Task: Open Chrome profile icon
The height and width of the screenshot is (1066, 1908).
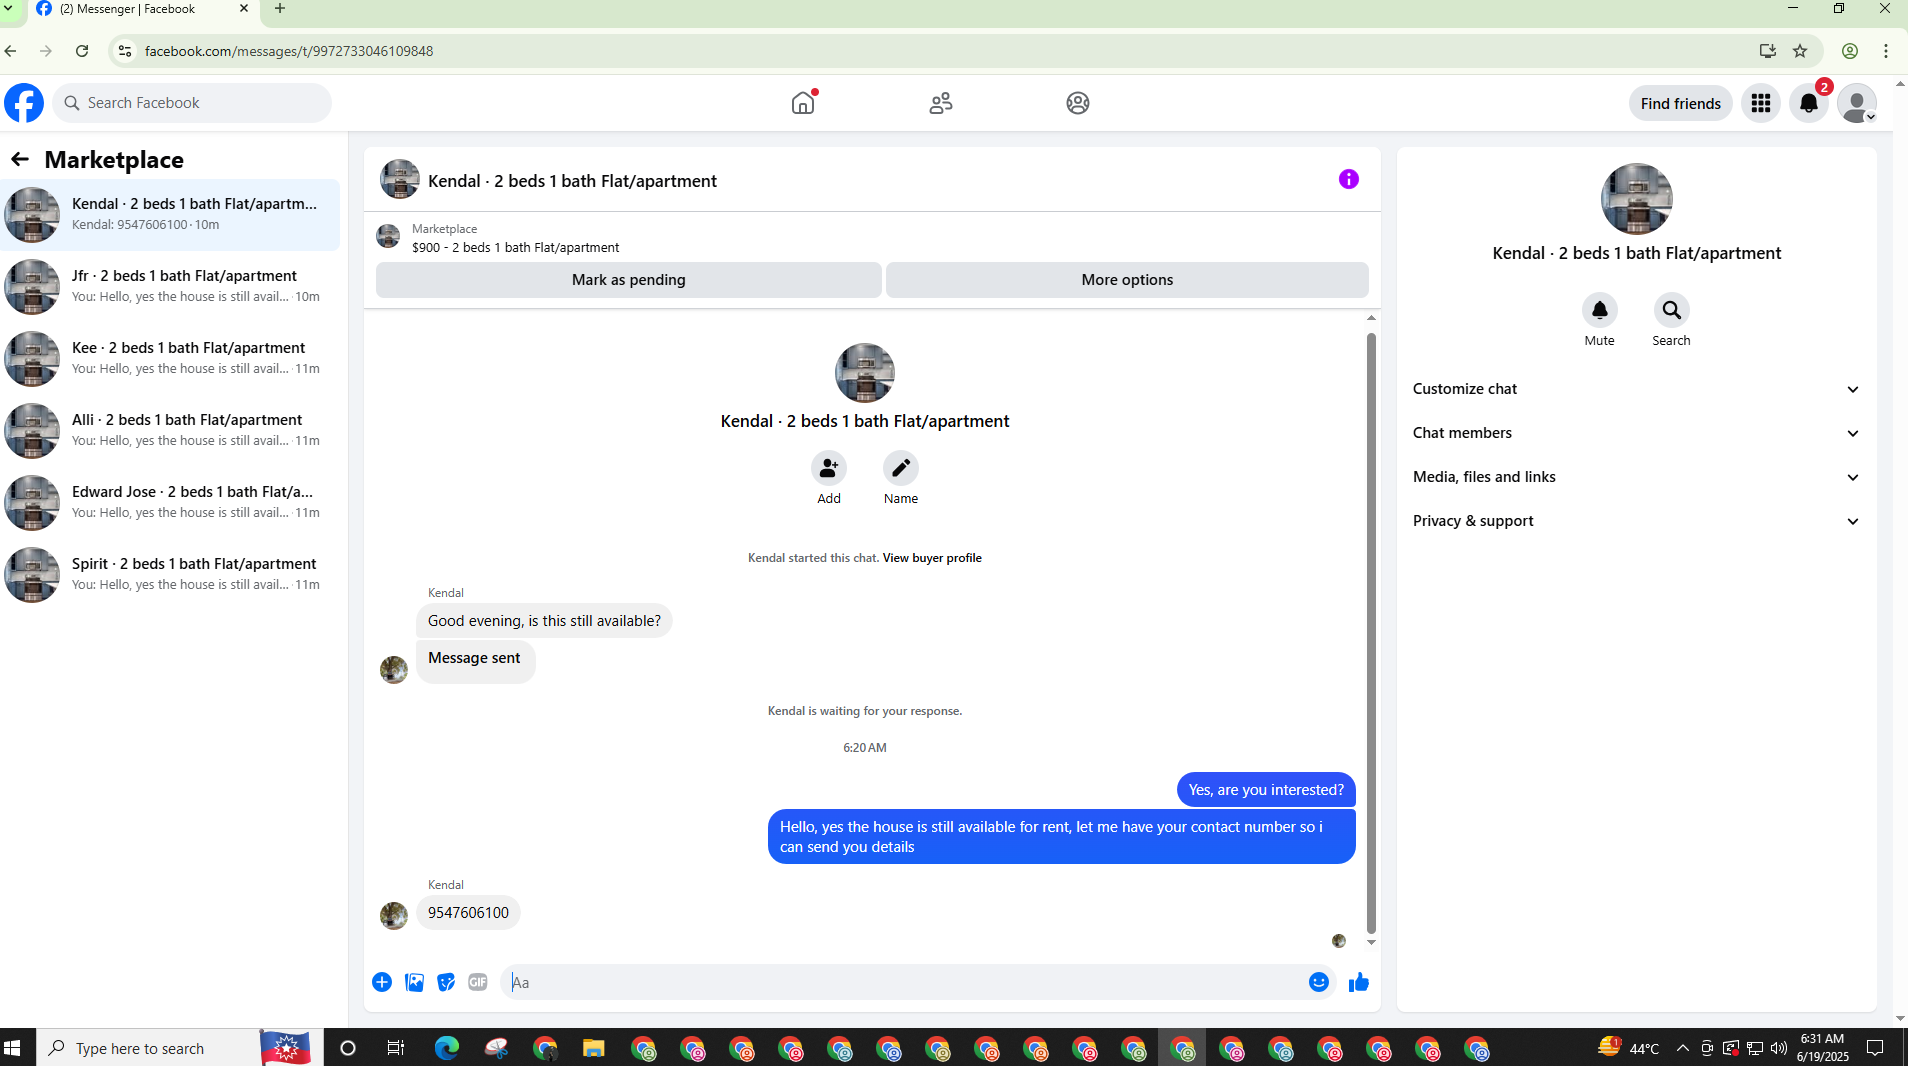Action: click(x=1850, y=51)
